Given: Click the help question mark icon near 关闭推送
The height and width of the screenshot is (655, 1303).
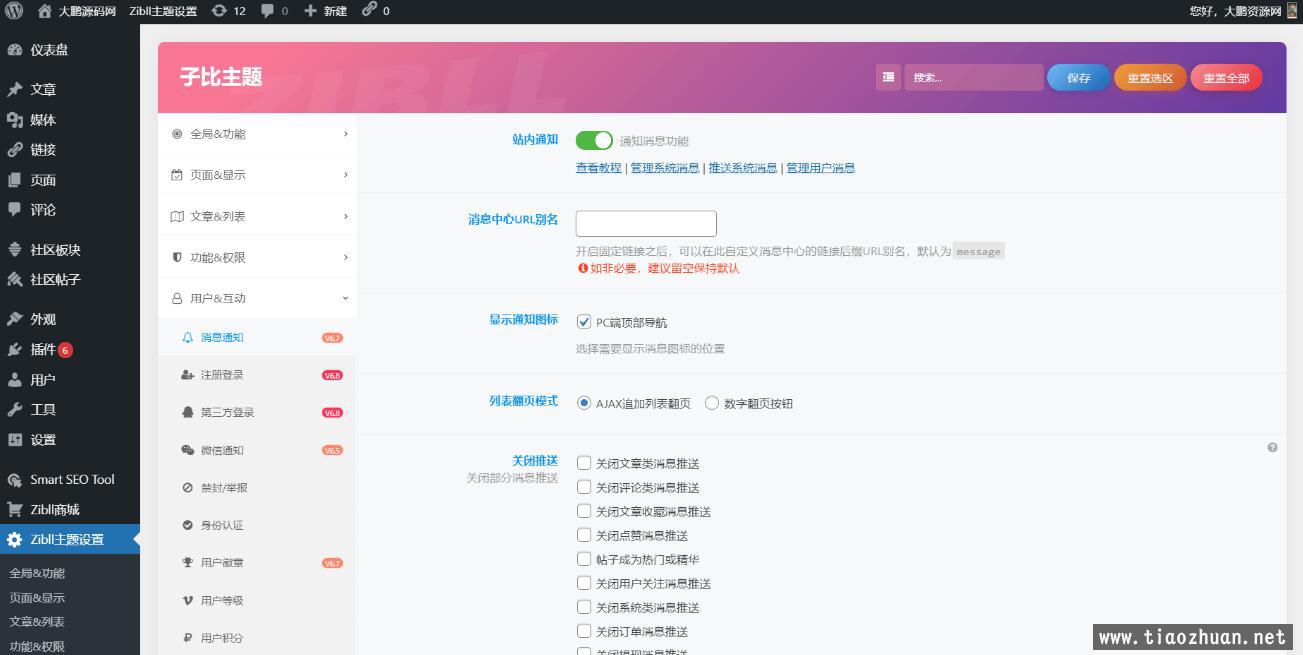Looking at the screenshot, I should [x=1272, y=447].
